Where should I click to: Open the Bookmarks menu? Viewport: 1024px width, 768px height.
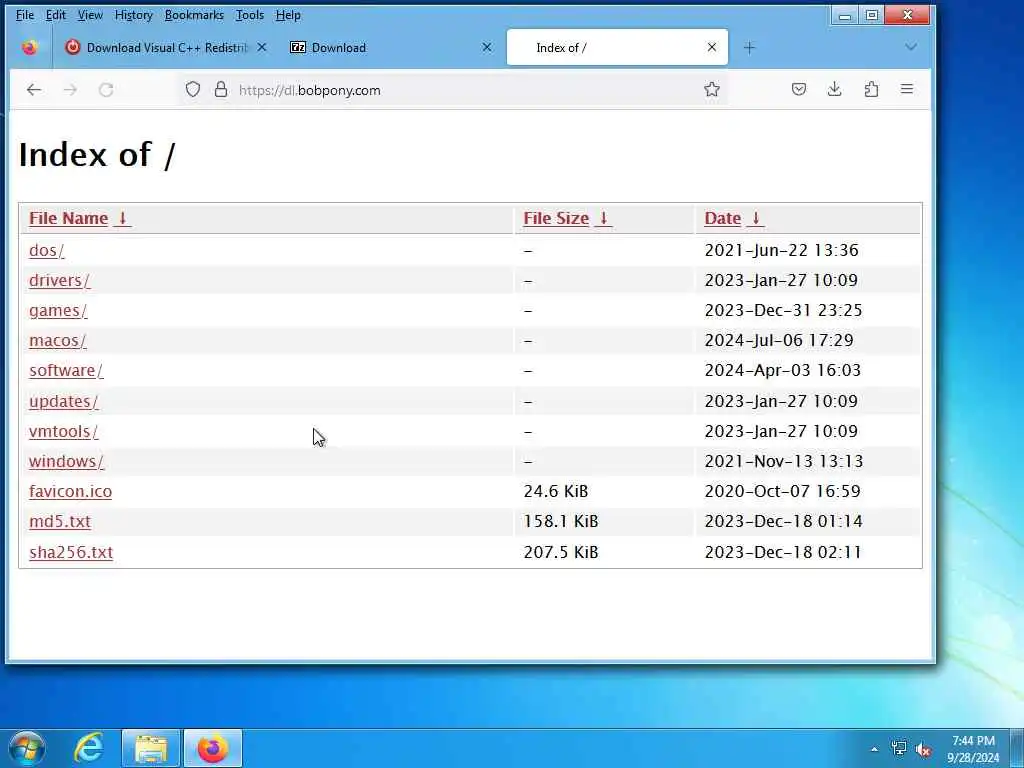tap(194, 15)
